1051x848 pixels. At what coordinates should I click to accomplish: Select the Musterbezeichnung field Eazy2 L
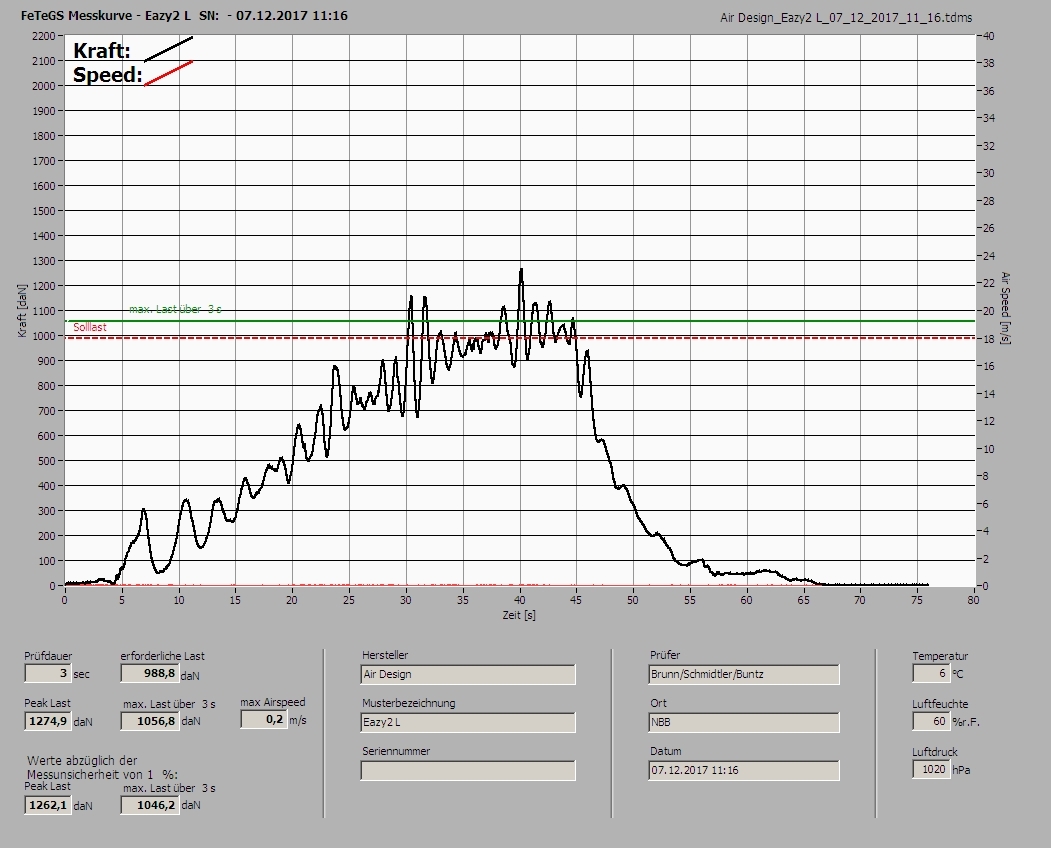click(468, 723)
